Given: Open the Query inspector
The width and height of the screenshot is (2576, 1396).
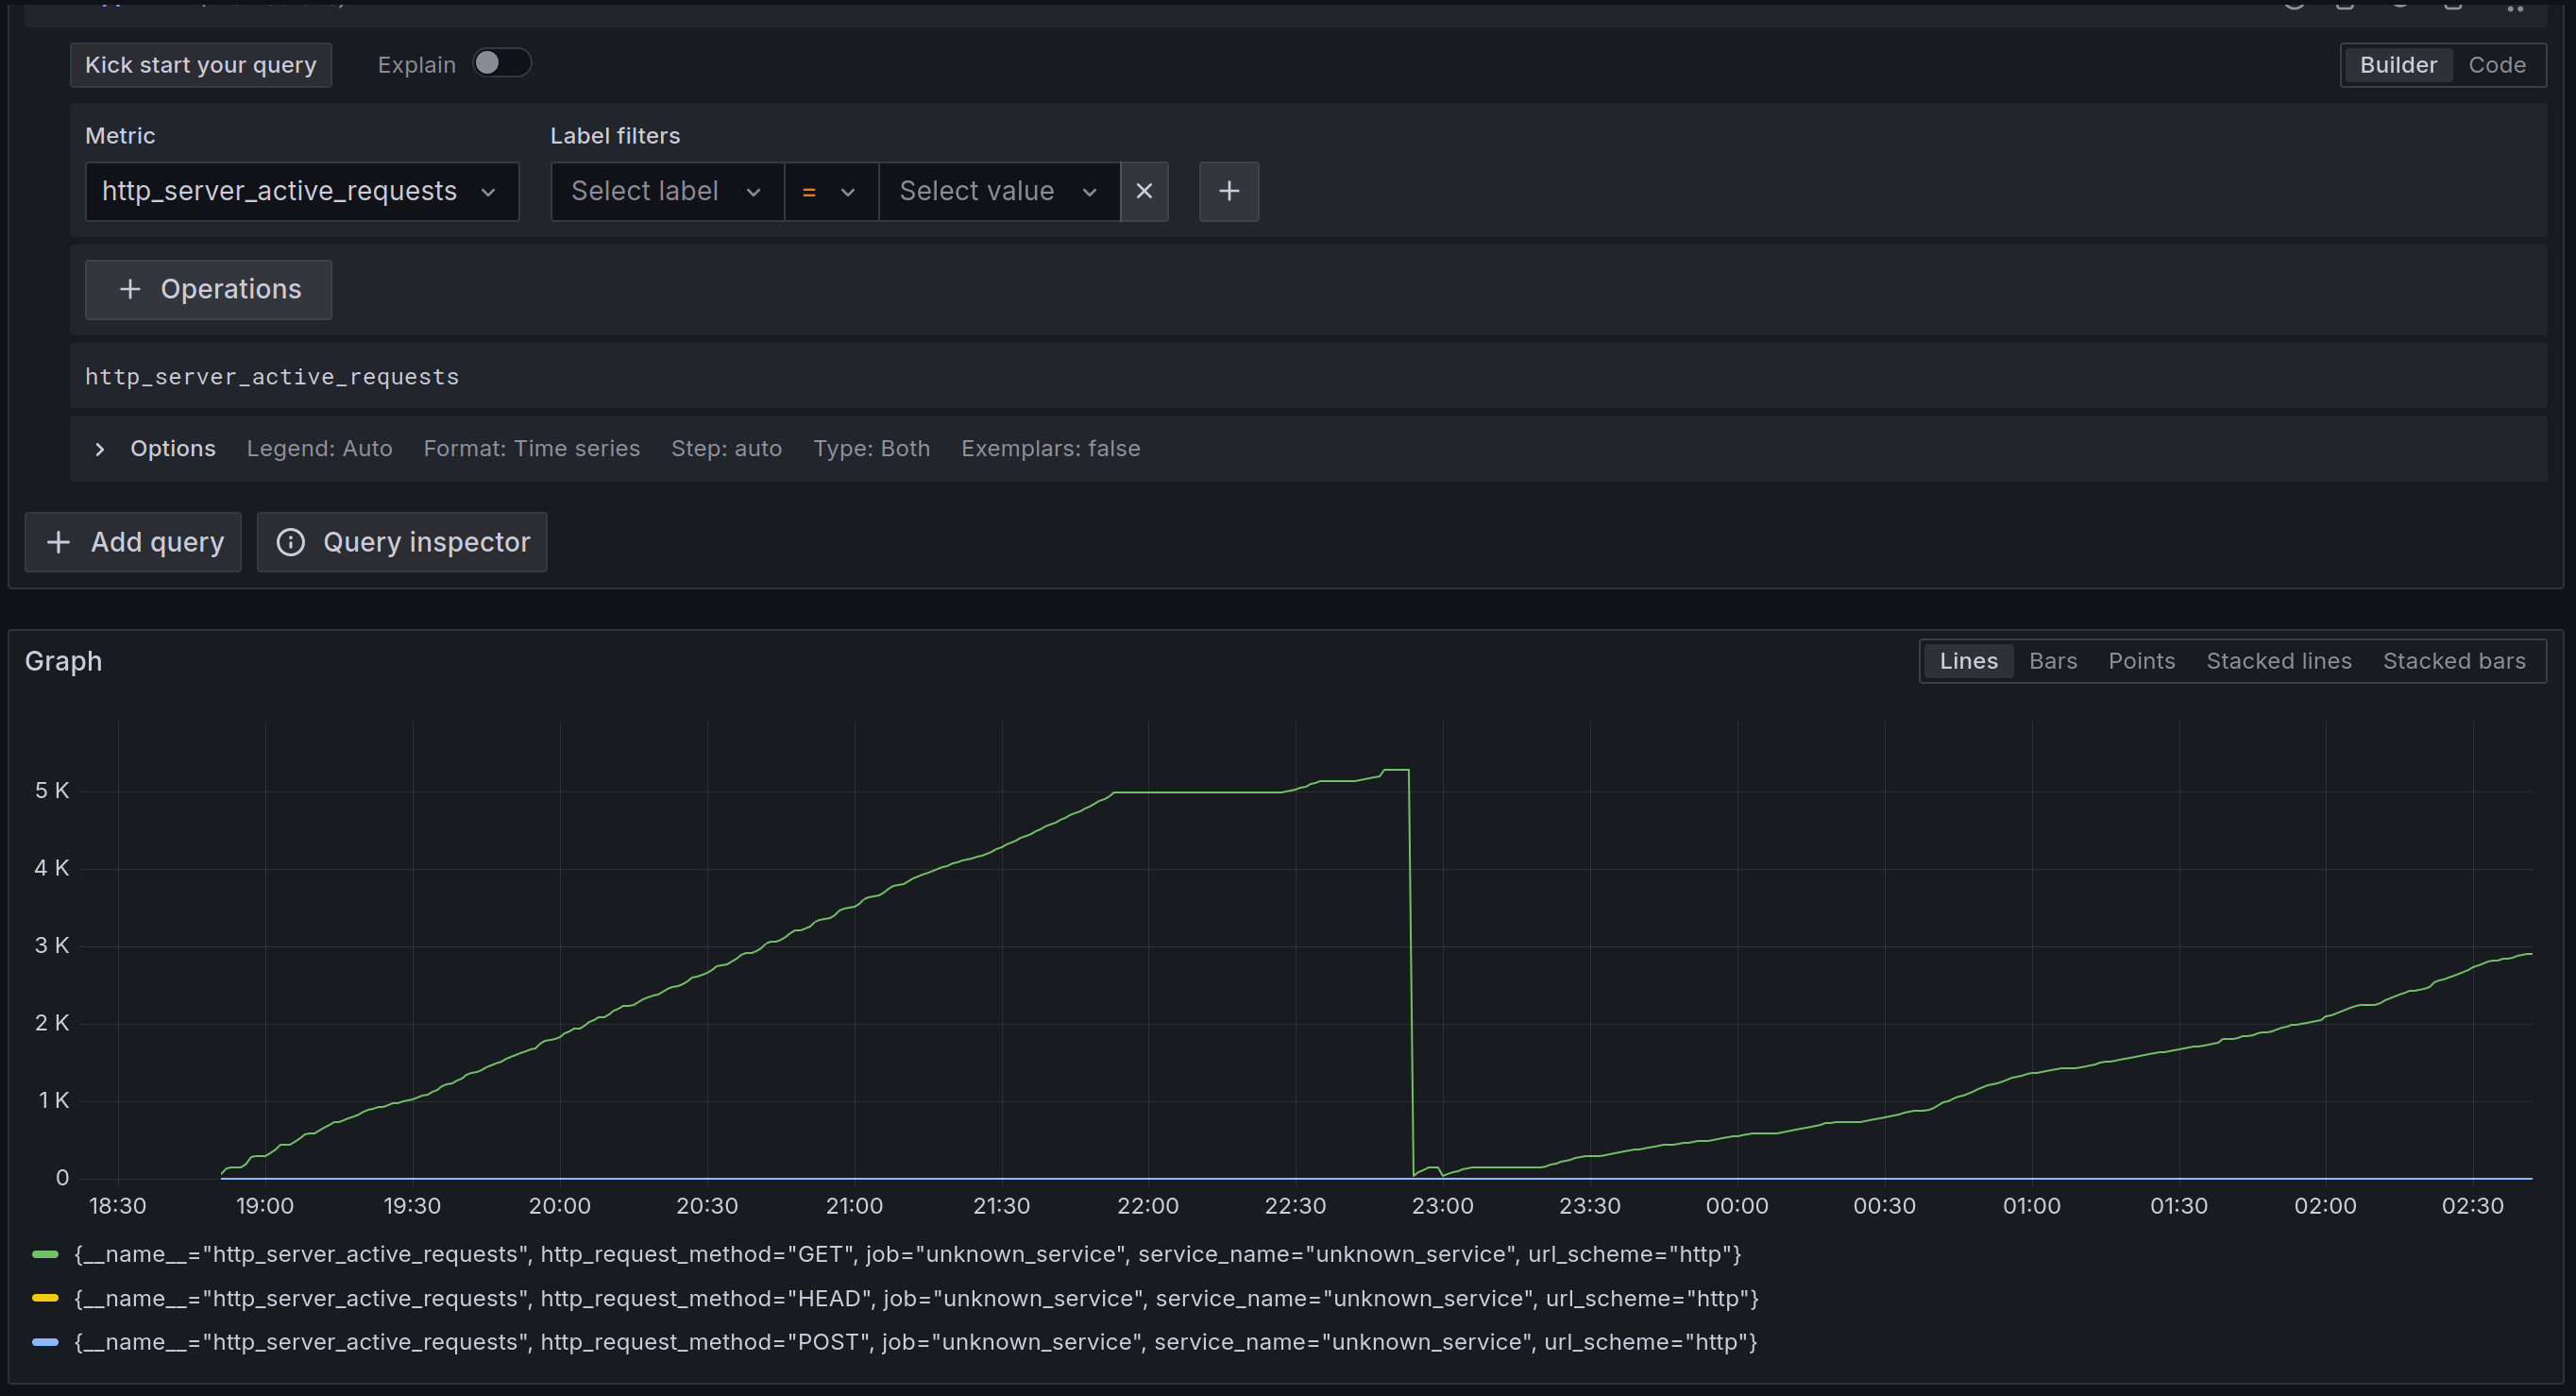Looking at the screenshot, I should click(401, 542).
